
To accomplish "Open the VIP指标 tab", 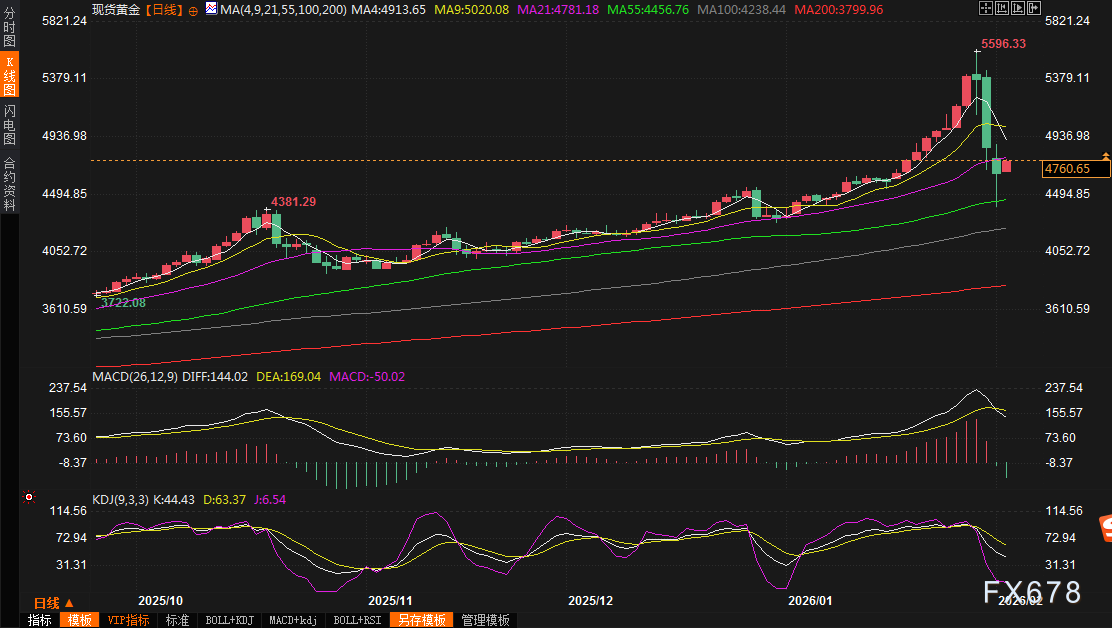I will click(x=128, y=620).
